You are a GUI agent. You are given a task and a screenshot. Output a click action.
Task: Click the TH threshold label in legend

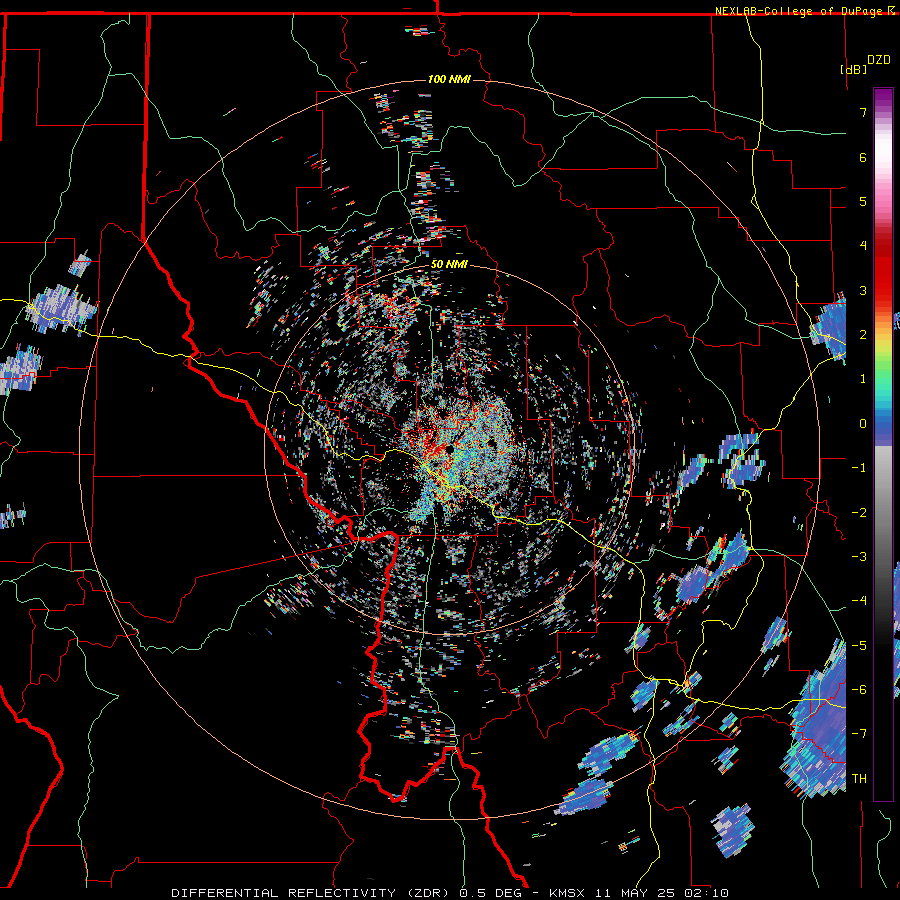click(x=859, y=778)
